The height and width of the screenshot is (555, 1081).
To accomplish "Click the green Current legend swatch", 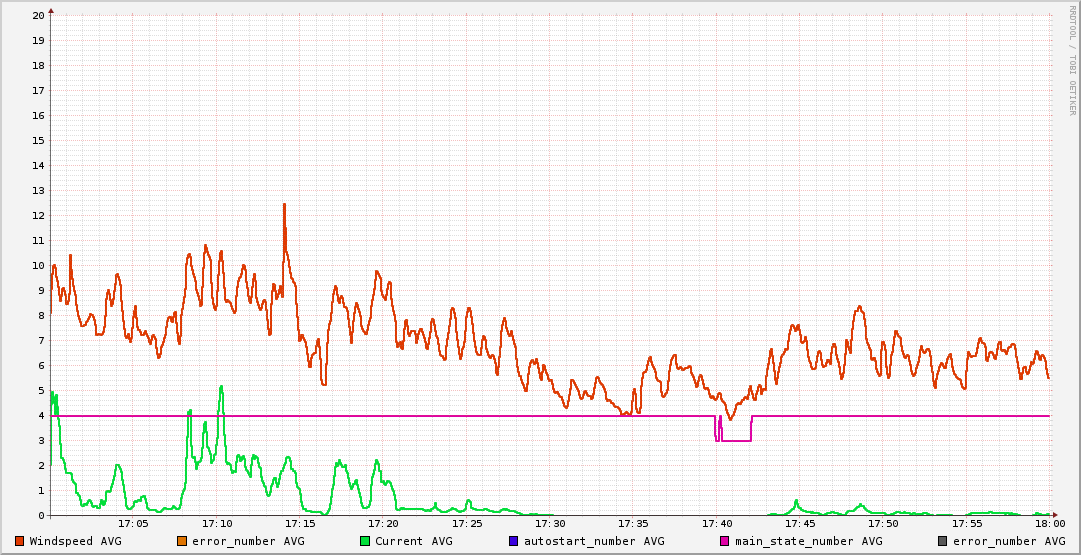I will pyautogui.click(x=365, y=541).
